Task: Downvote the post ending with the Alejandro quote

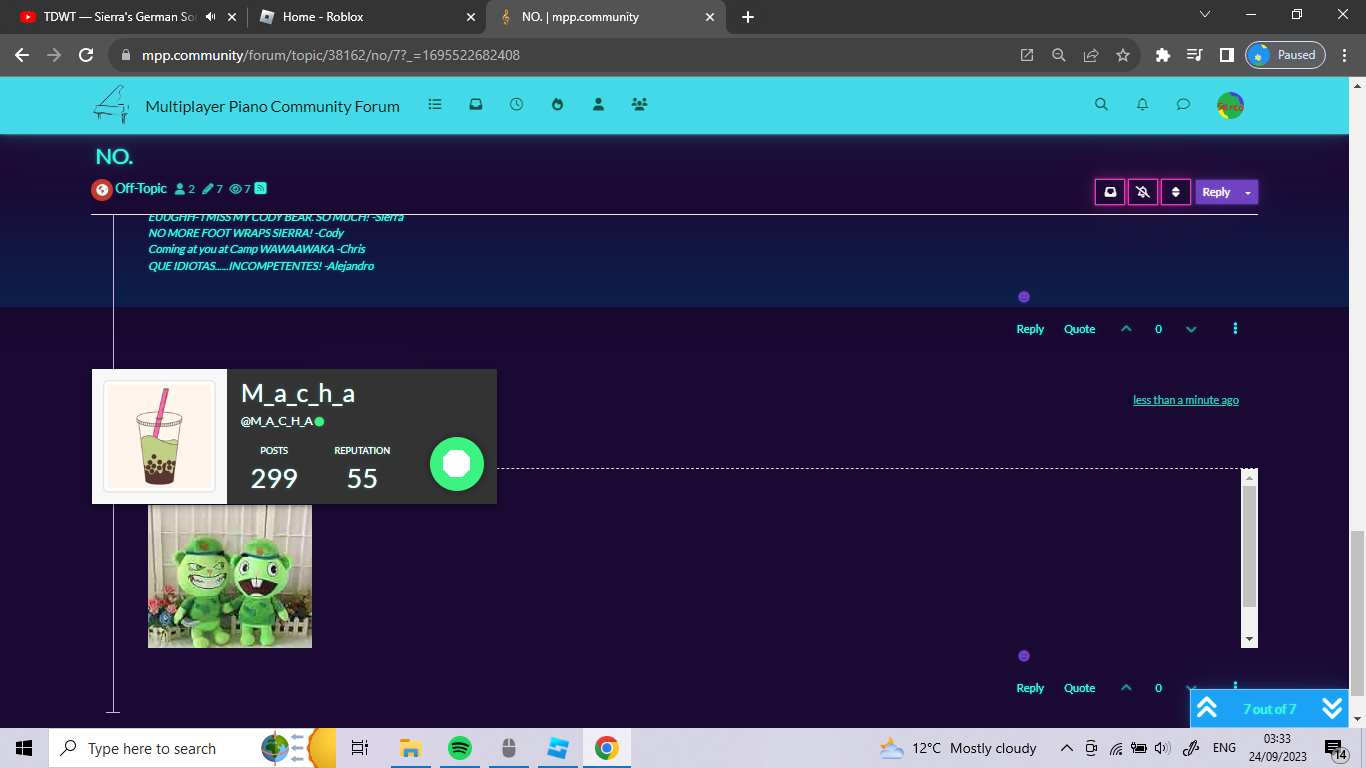Action: pos(1191,328)
